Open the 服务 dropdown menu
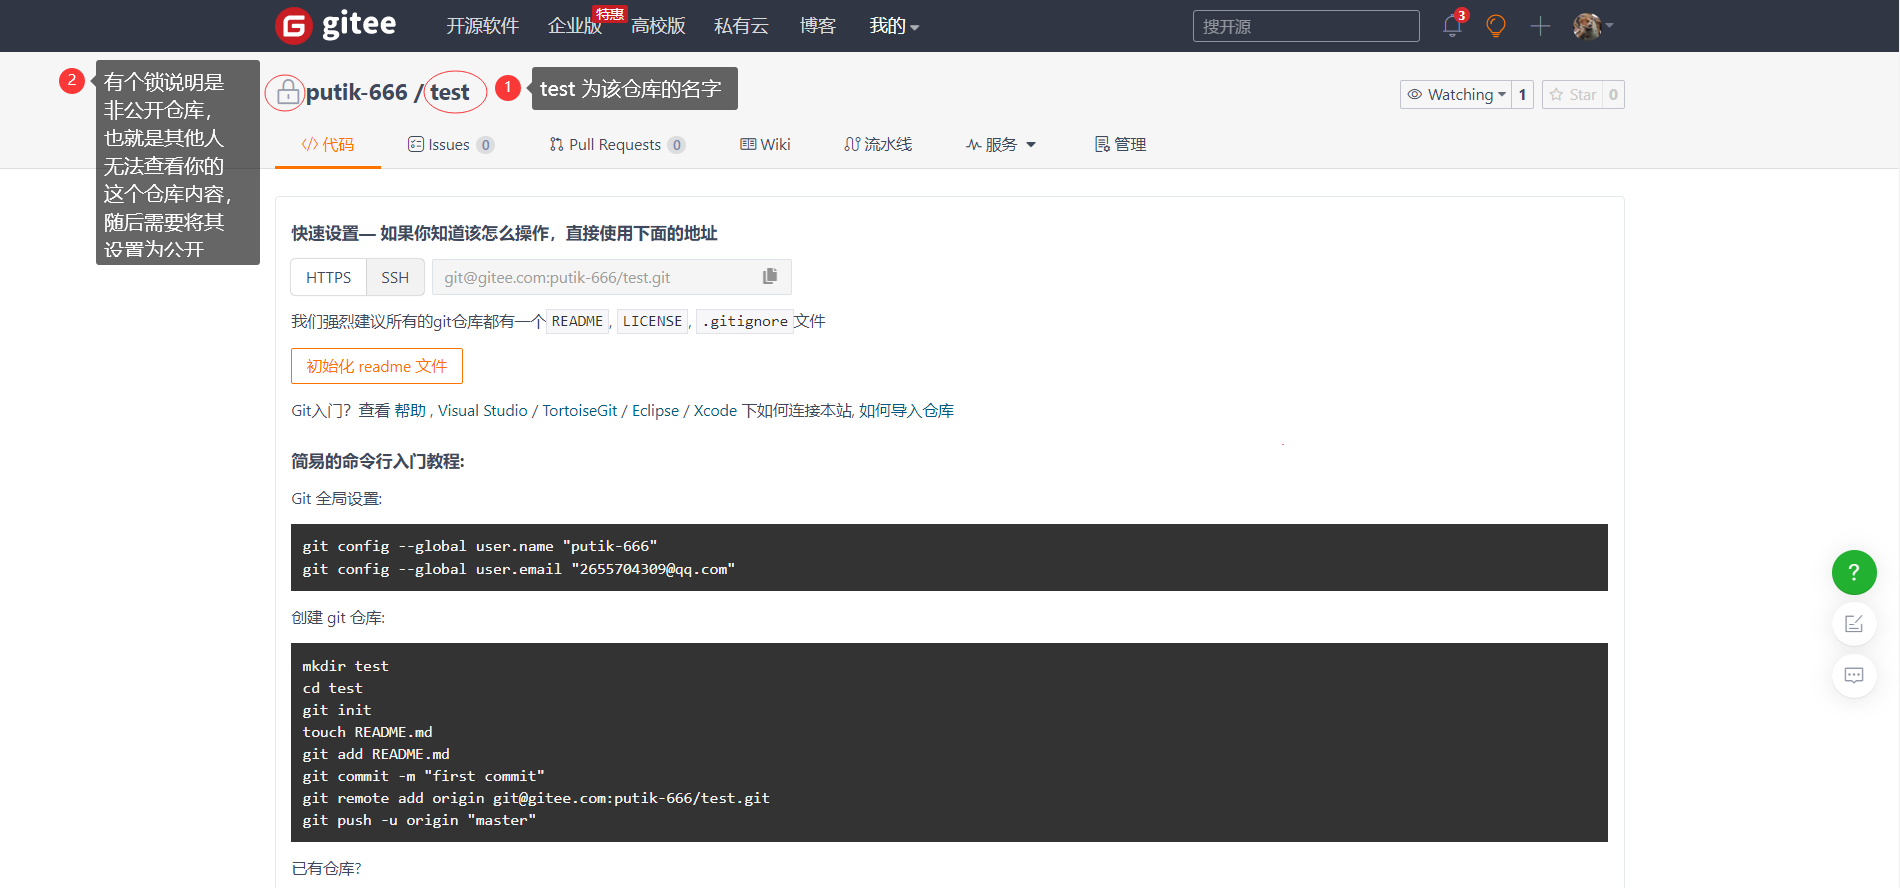Screen dimensions: 1900x888 click(1001, 145)
